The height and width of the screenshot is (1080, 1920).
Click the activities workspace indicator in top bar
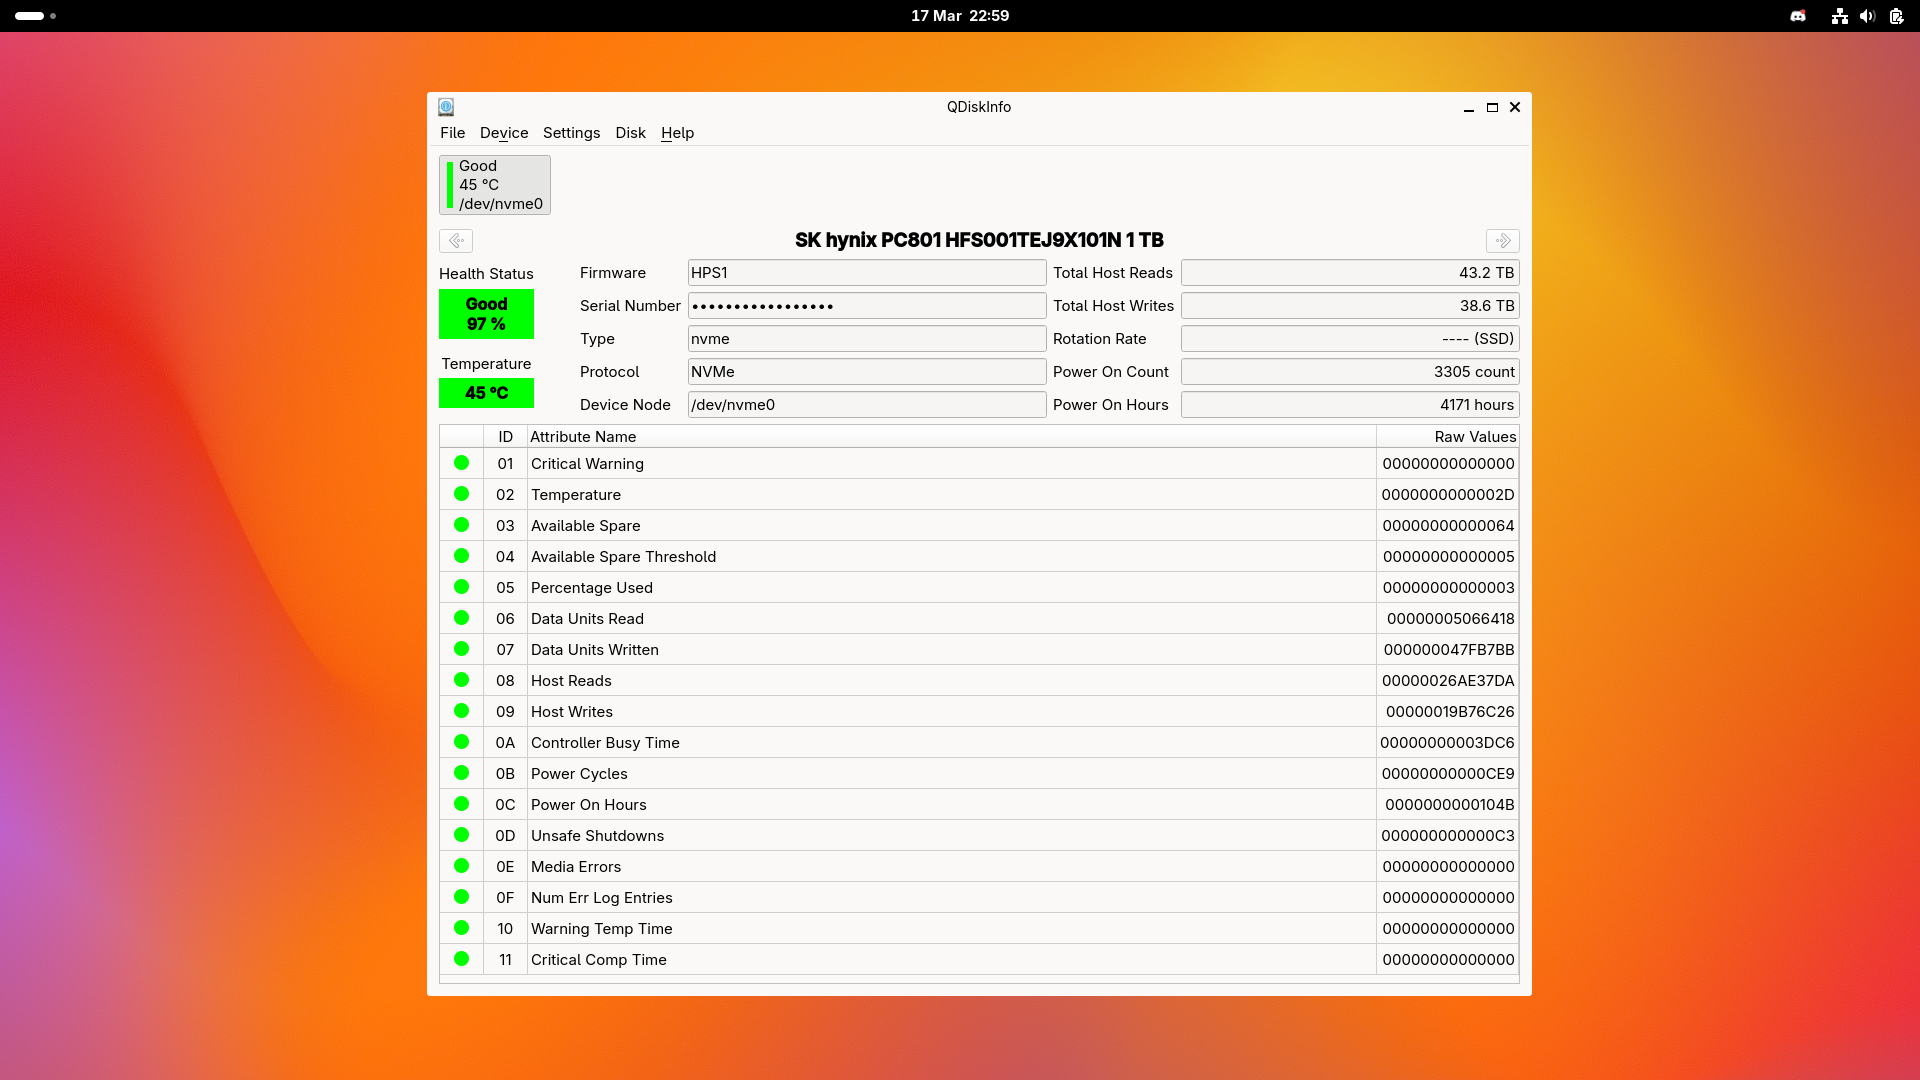35,16
